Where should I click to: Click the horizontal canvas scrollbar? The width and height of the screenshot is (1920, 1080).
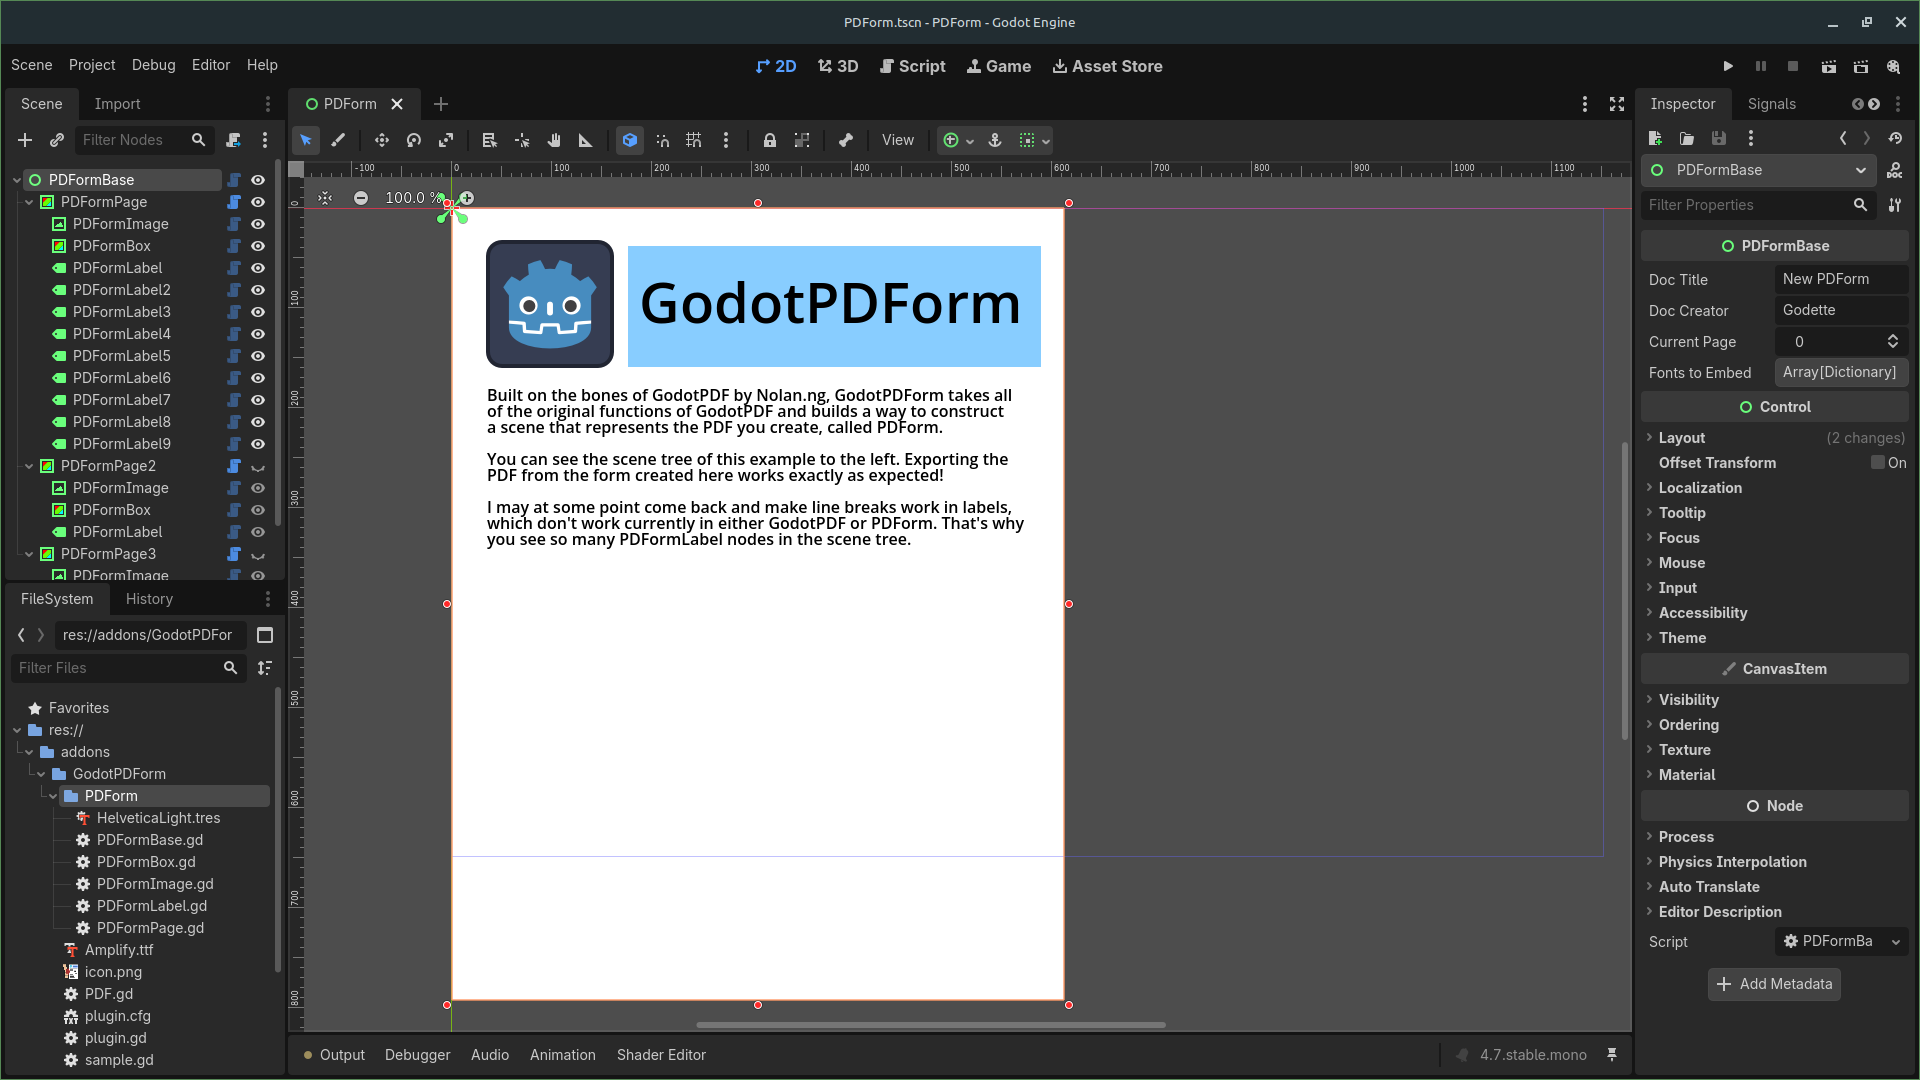coord(931,1025)
